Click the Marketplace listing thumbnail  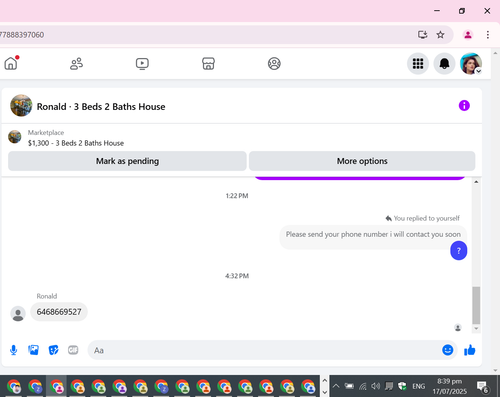[15, 137]
